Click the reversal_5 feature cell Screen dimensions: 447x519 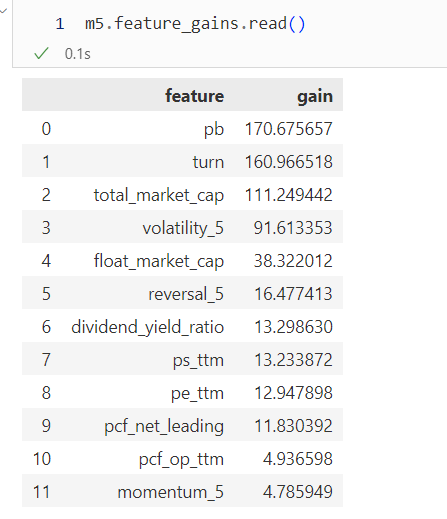click(x=186, y=294)
